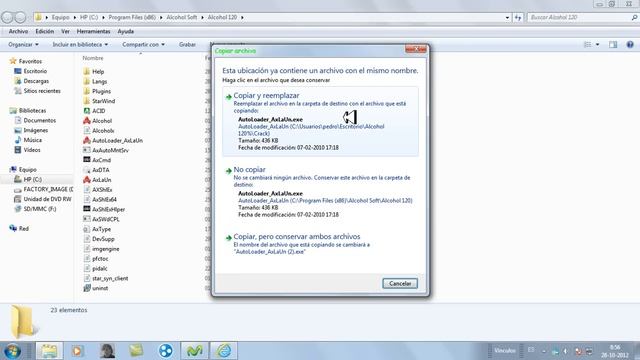This screenshot has height=360, width=640.
Task: Click the Grabar toolbar button
Action: [187, 44]
